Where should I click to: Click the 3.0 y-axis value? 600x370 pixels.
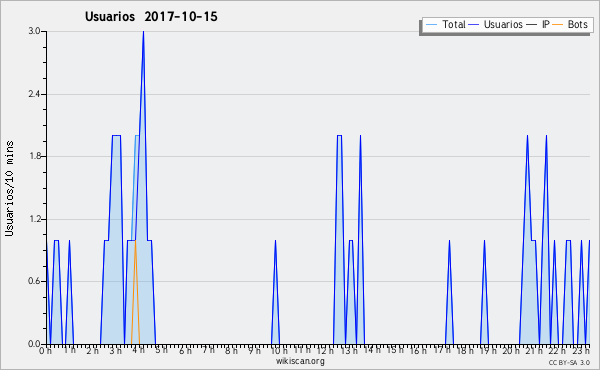[x=34, y=31]
